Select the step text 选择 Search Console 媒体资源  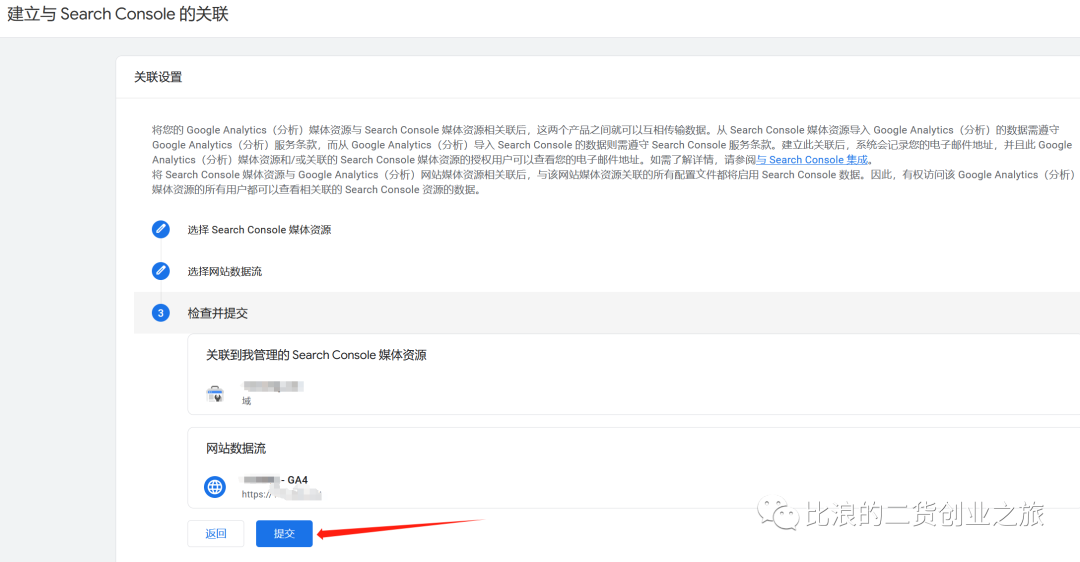tap(259, 229)
